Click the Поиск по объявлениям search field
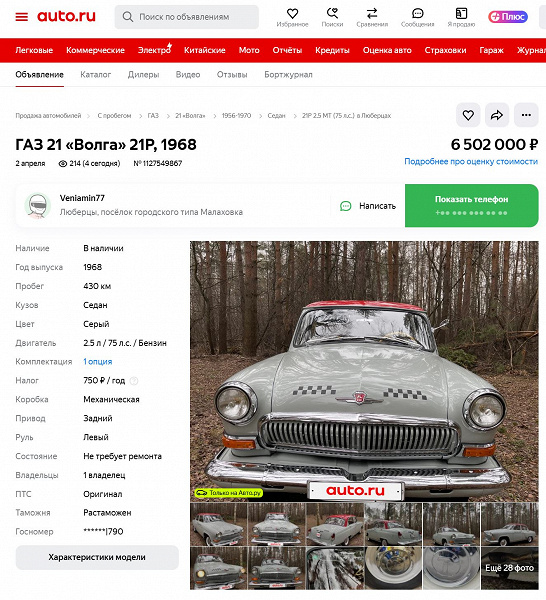Viewport: 546px width, 600px height. tap(187, 17)
